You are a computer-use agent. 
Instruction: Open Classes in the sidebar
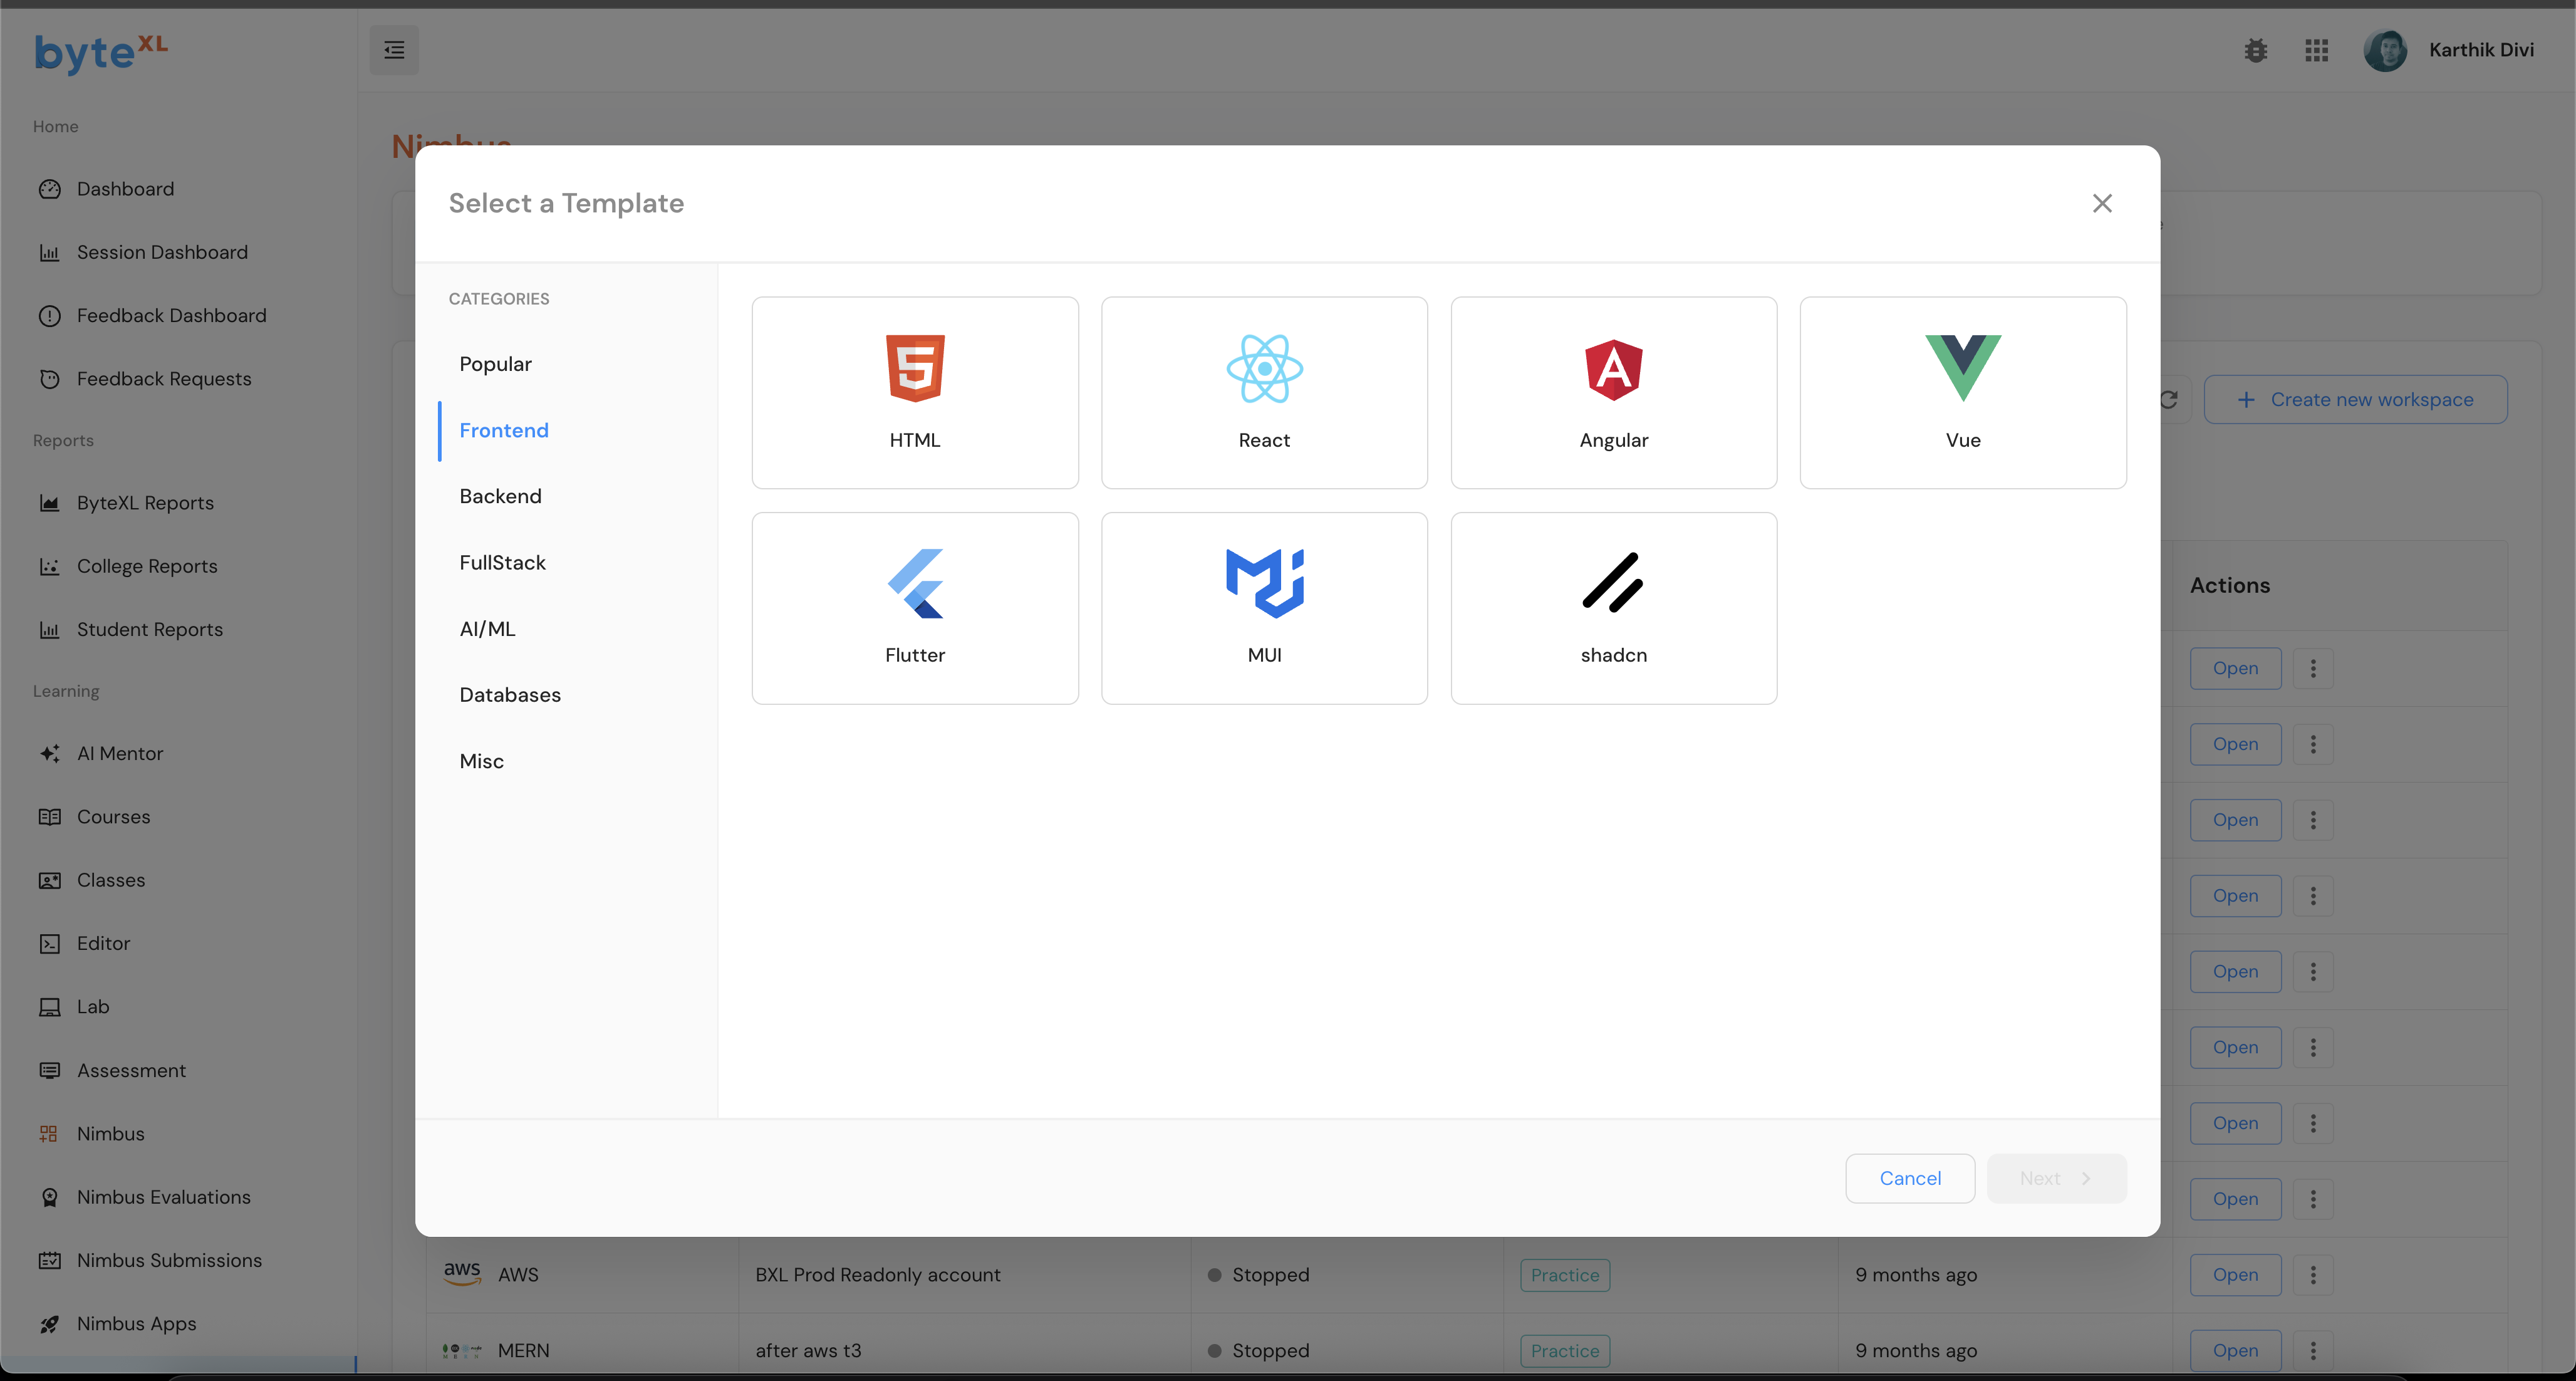click(x=111, y=880)
